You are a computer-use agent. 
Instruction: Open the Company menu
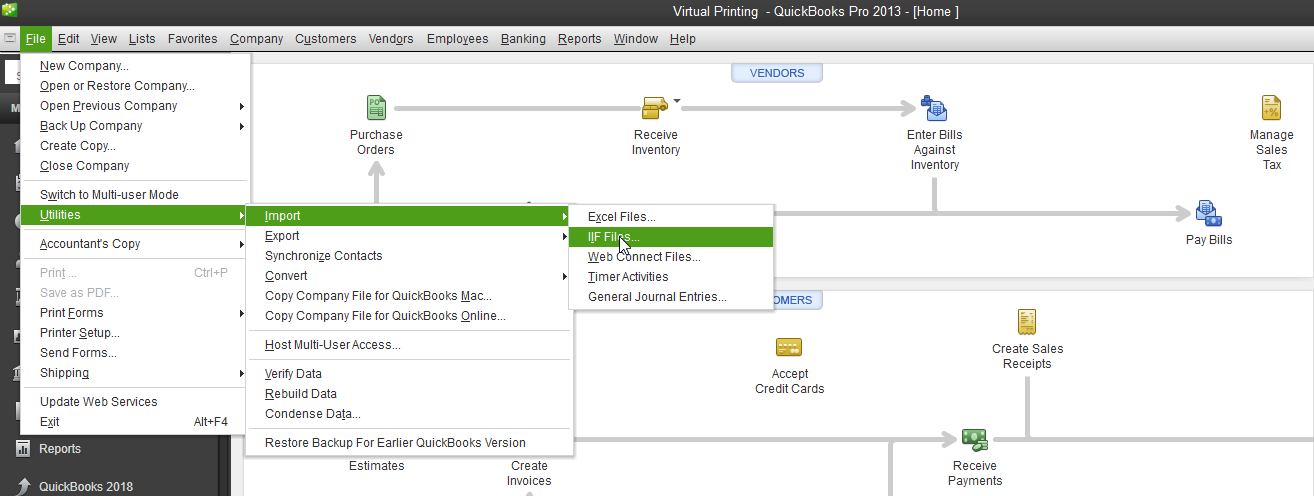tap(256, 39)
